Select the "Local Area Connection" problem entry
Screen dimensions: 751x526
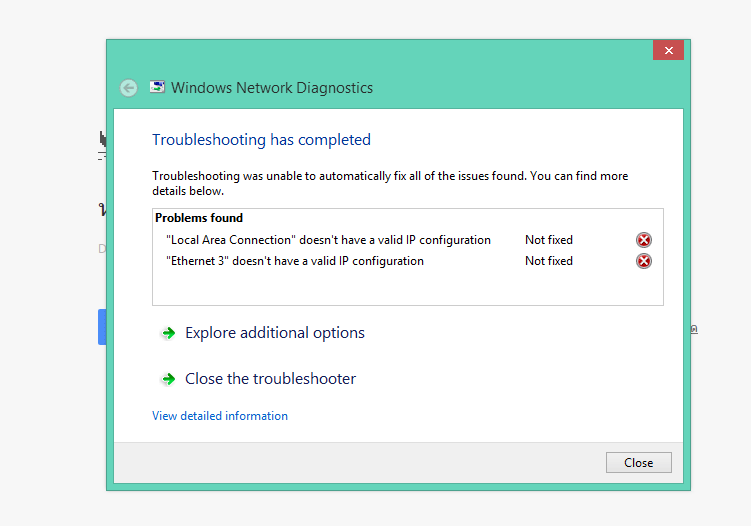click(x=328, y=240)
